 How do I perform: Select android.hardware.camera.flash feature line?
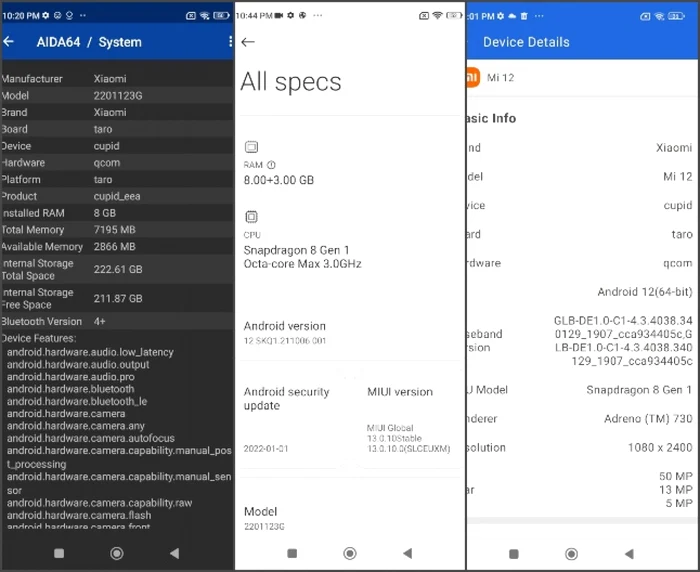click(x=79, y=515)
